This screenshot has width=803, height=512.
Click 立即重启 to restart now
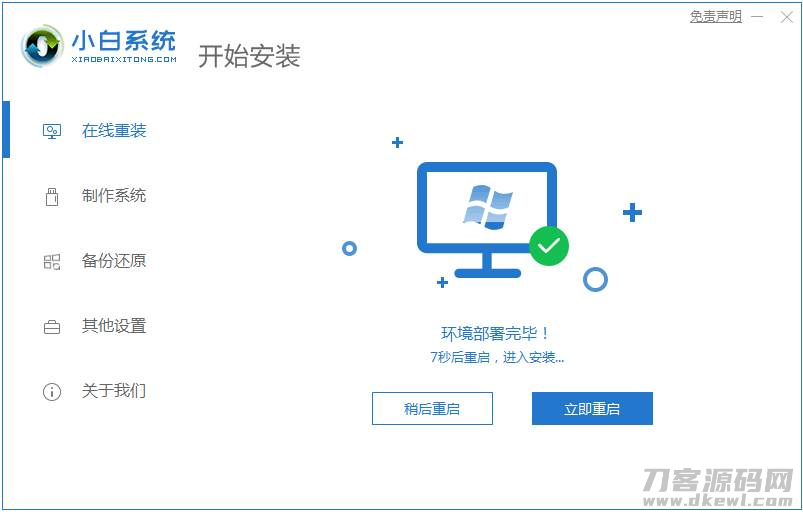[592, 409]
